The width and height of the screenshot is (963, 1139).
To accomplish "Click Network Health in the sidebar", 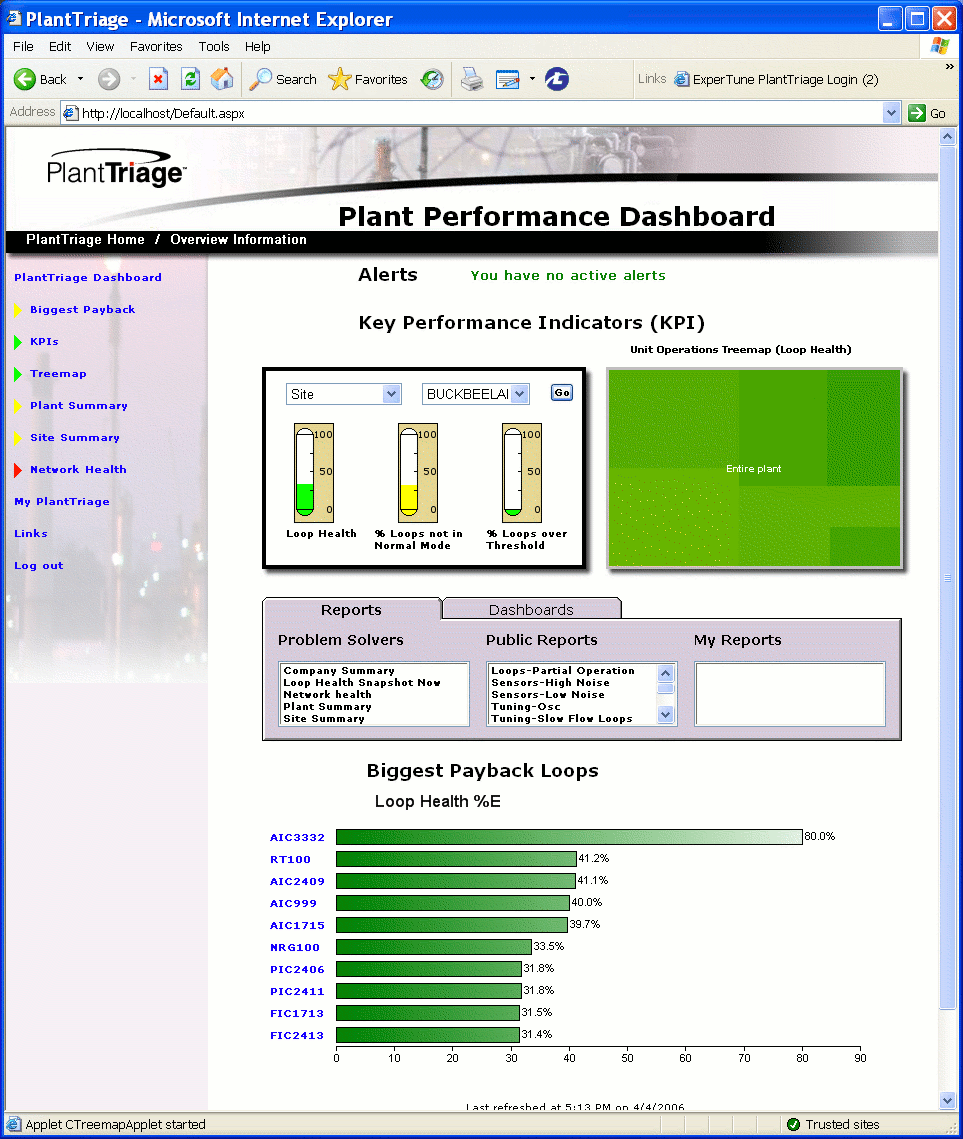I will point(78,469).
